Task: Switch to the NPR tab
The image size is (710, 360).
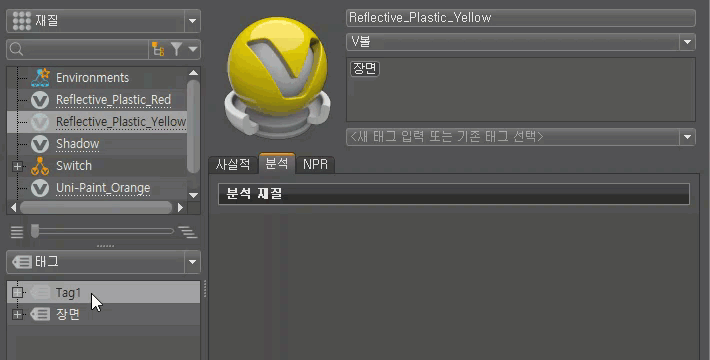Action: pos(315,164)
